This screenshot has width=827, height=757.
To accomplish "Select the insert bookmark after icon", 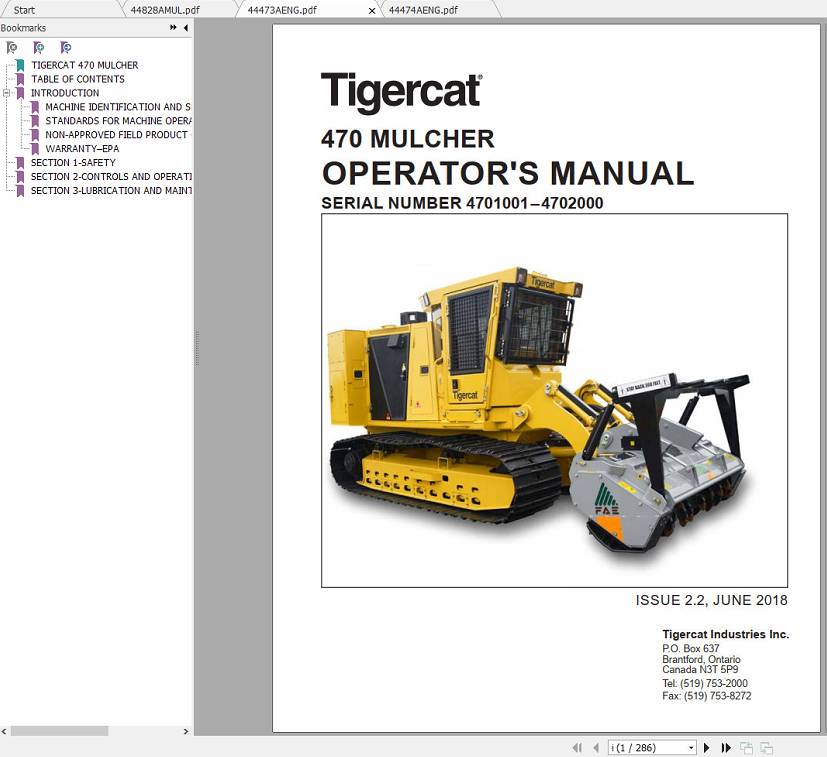I will 66,47.
